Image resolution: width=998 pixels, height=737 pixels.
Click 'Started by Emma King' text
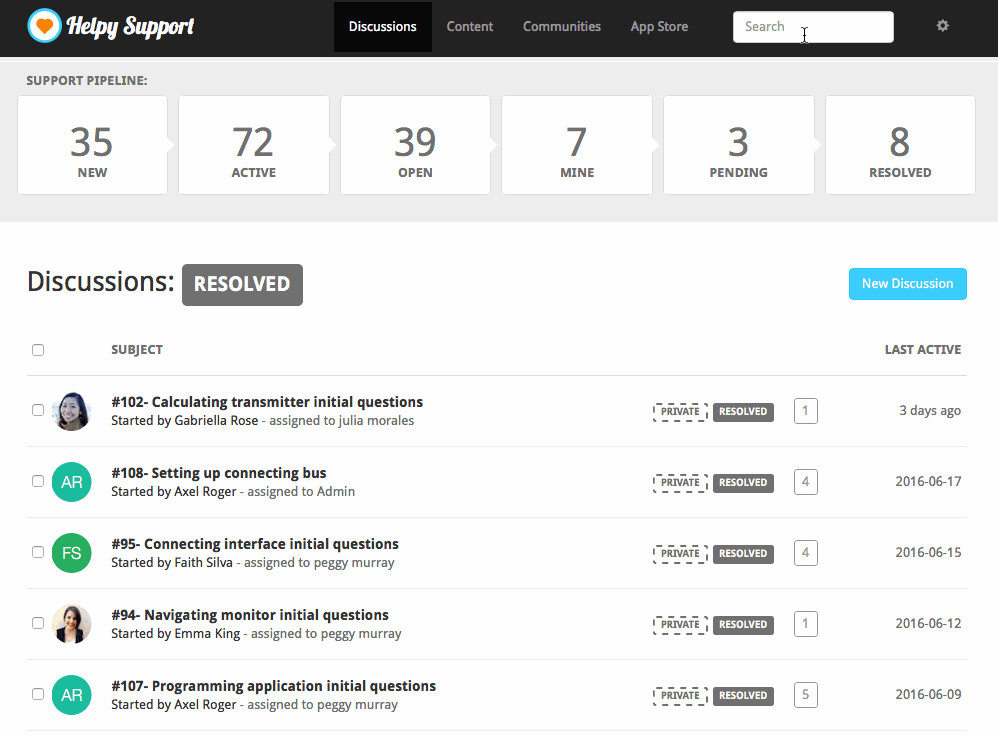click(x=176, y=634)
